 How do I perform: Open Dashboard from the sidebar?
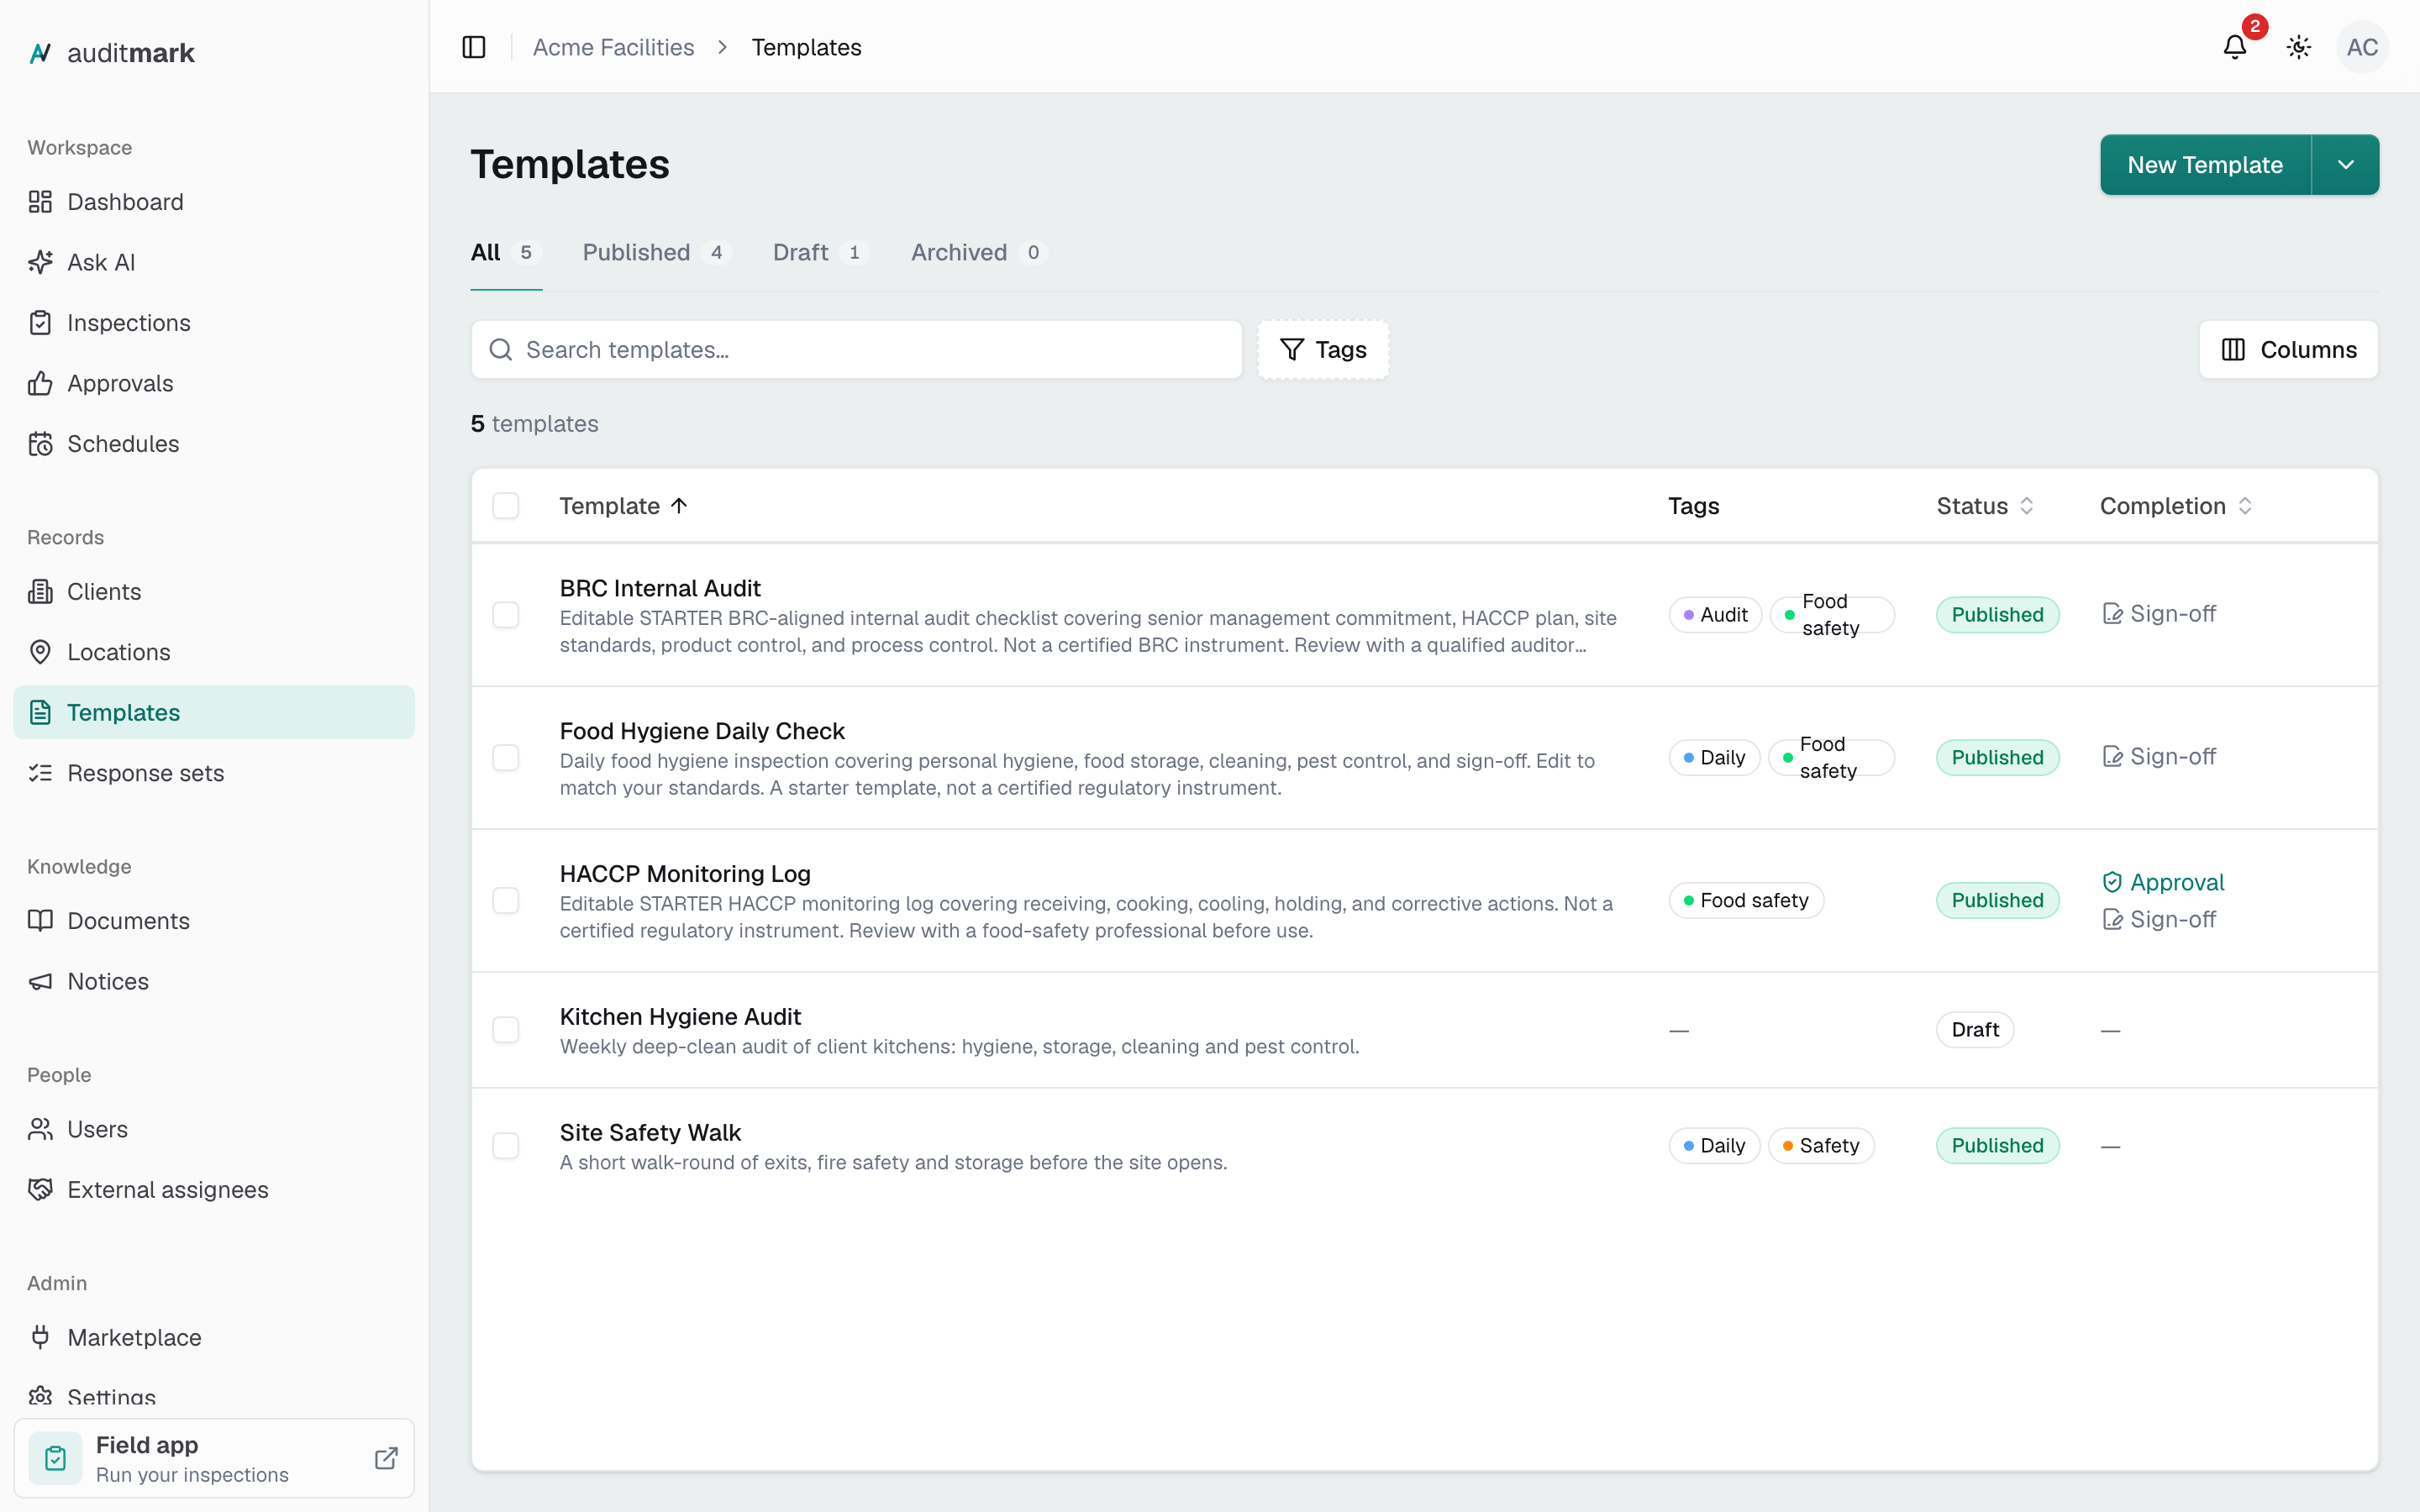pos(214,202)
